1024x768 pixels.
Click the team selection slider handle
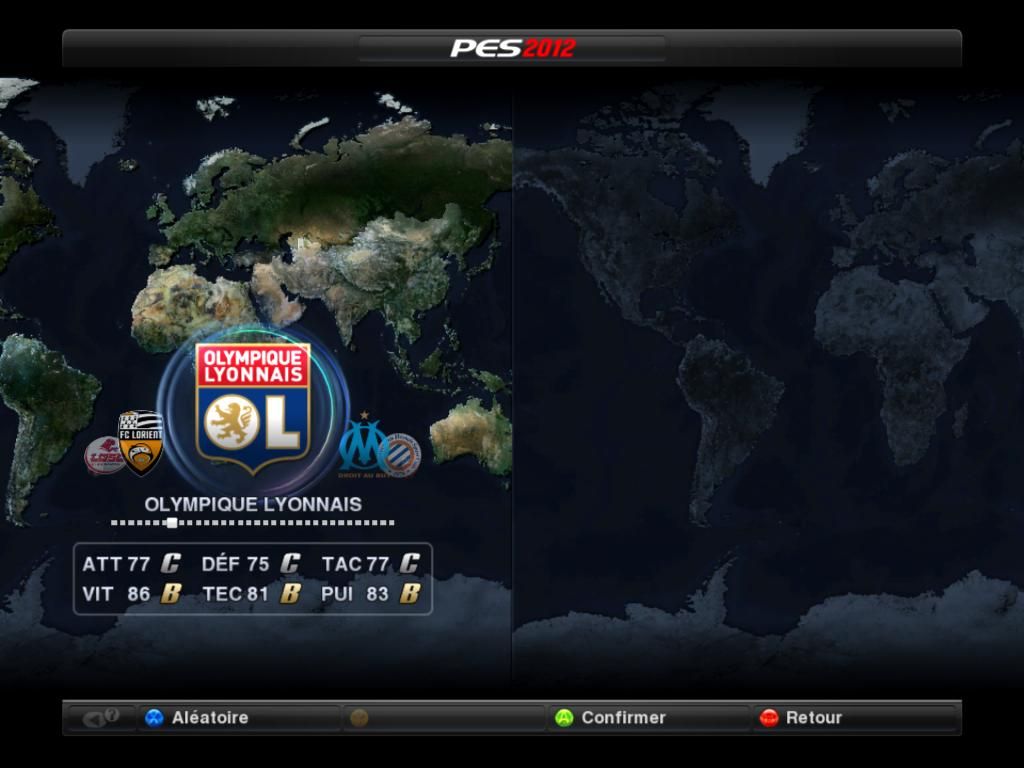tap(172, 522)
